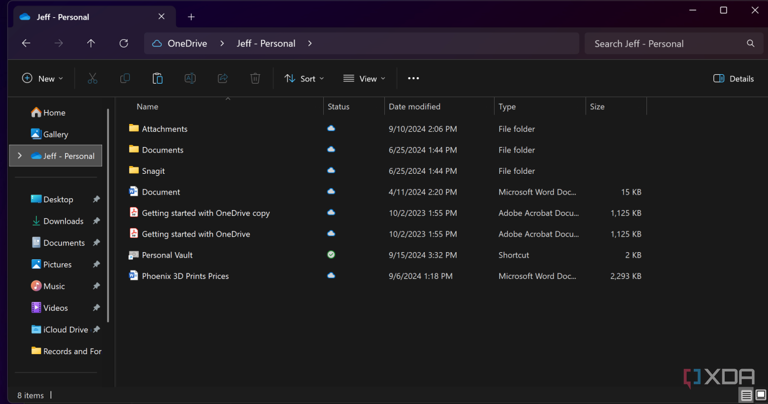Viewport: 768px width, 404px height.
Task: Click the Jeff - Personal breadcrumb segment
Action: tap(266, 44)
